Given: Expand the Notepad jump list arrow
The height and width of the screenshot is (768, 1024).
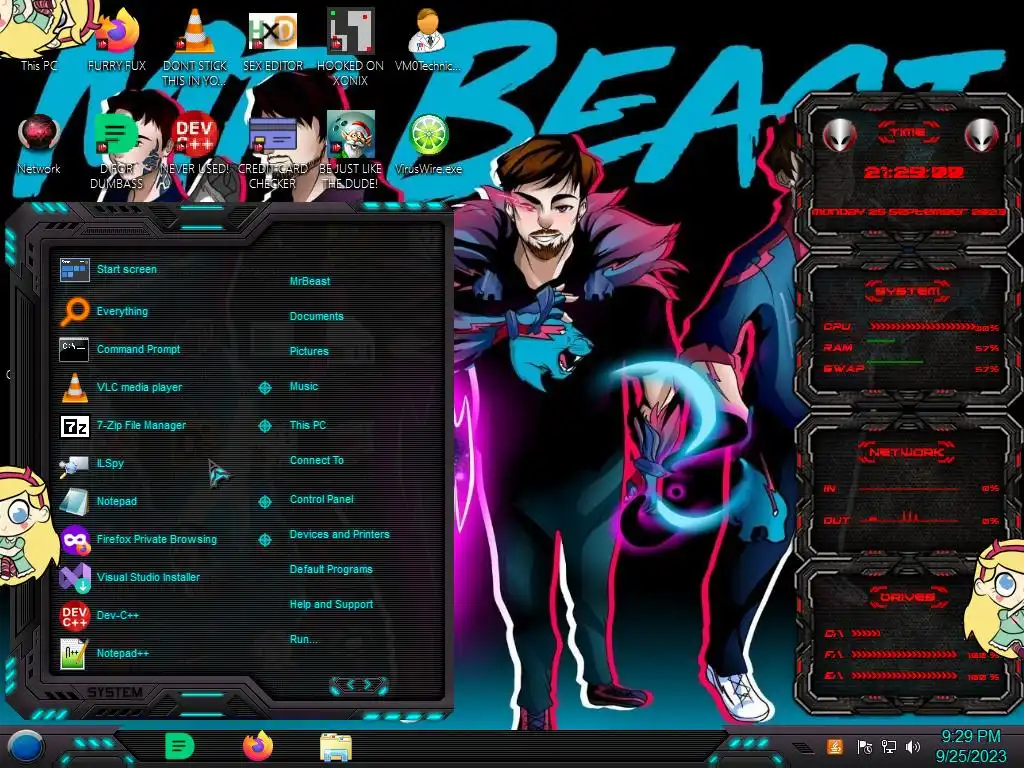Looking at the screenshot, I should click(x=264, y=502).
